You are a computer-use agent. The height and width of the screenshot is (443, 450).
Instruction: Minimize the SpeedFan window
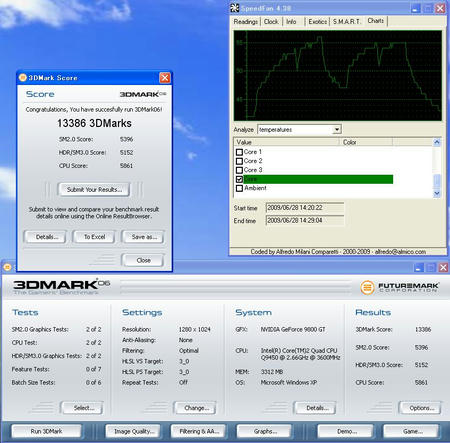(x=415, y=8)
